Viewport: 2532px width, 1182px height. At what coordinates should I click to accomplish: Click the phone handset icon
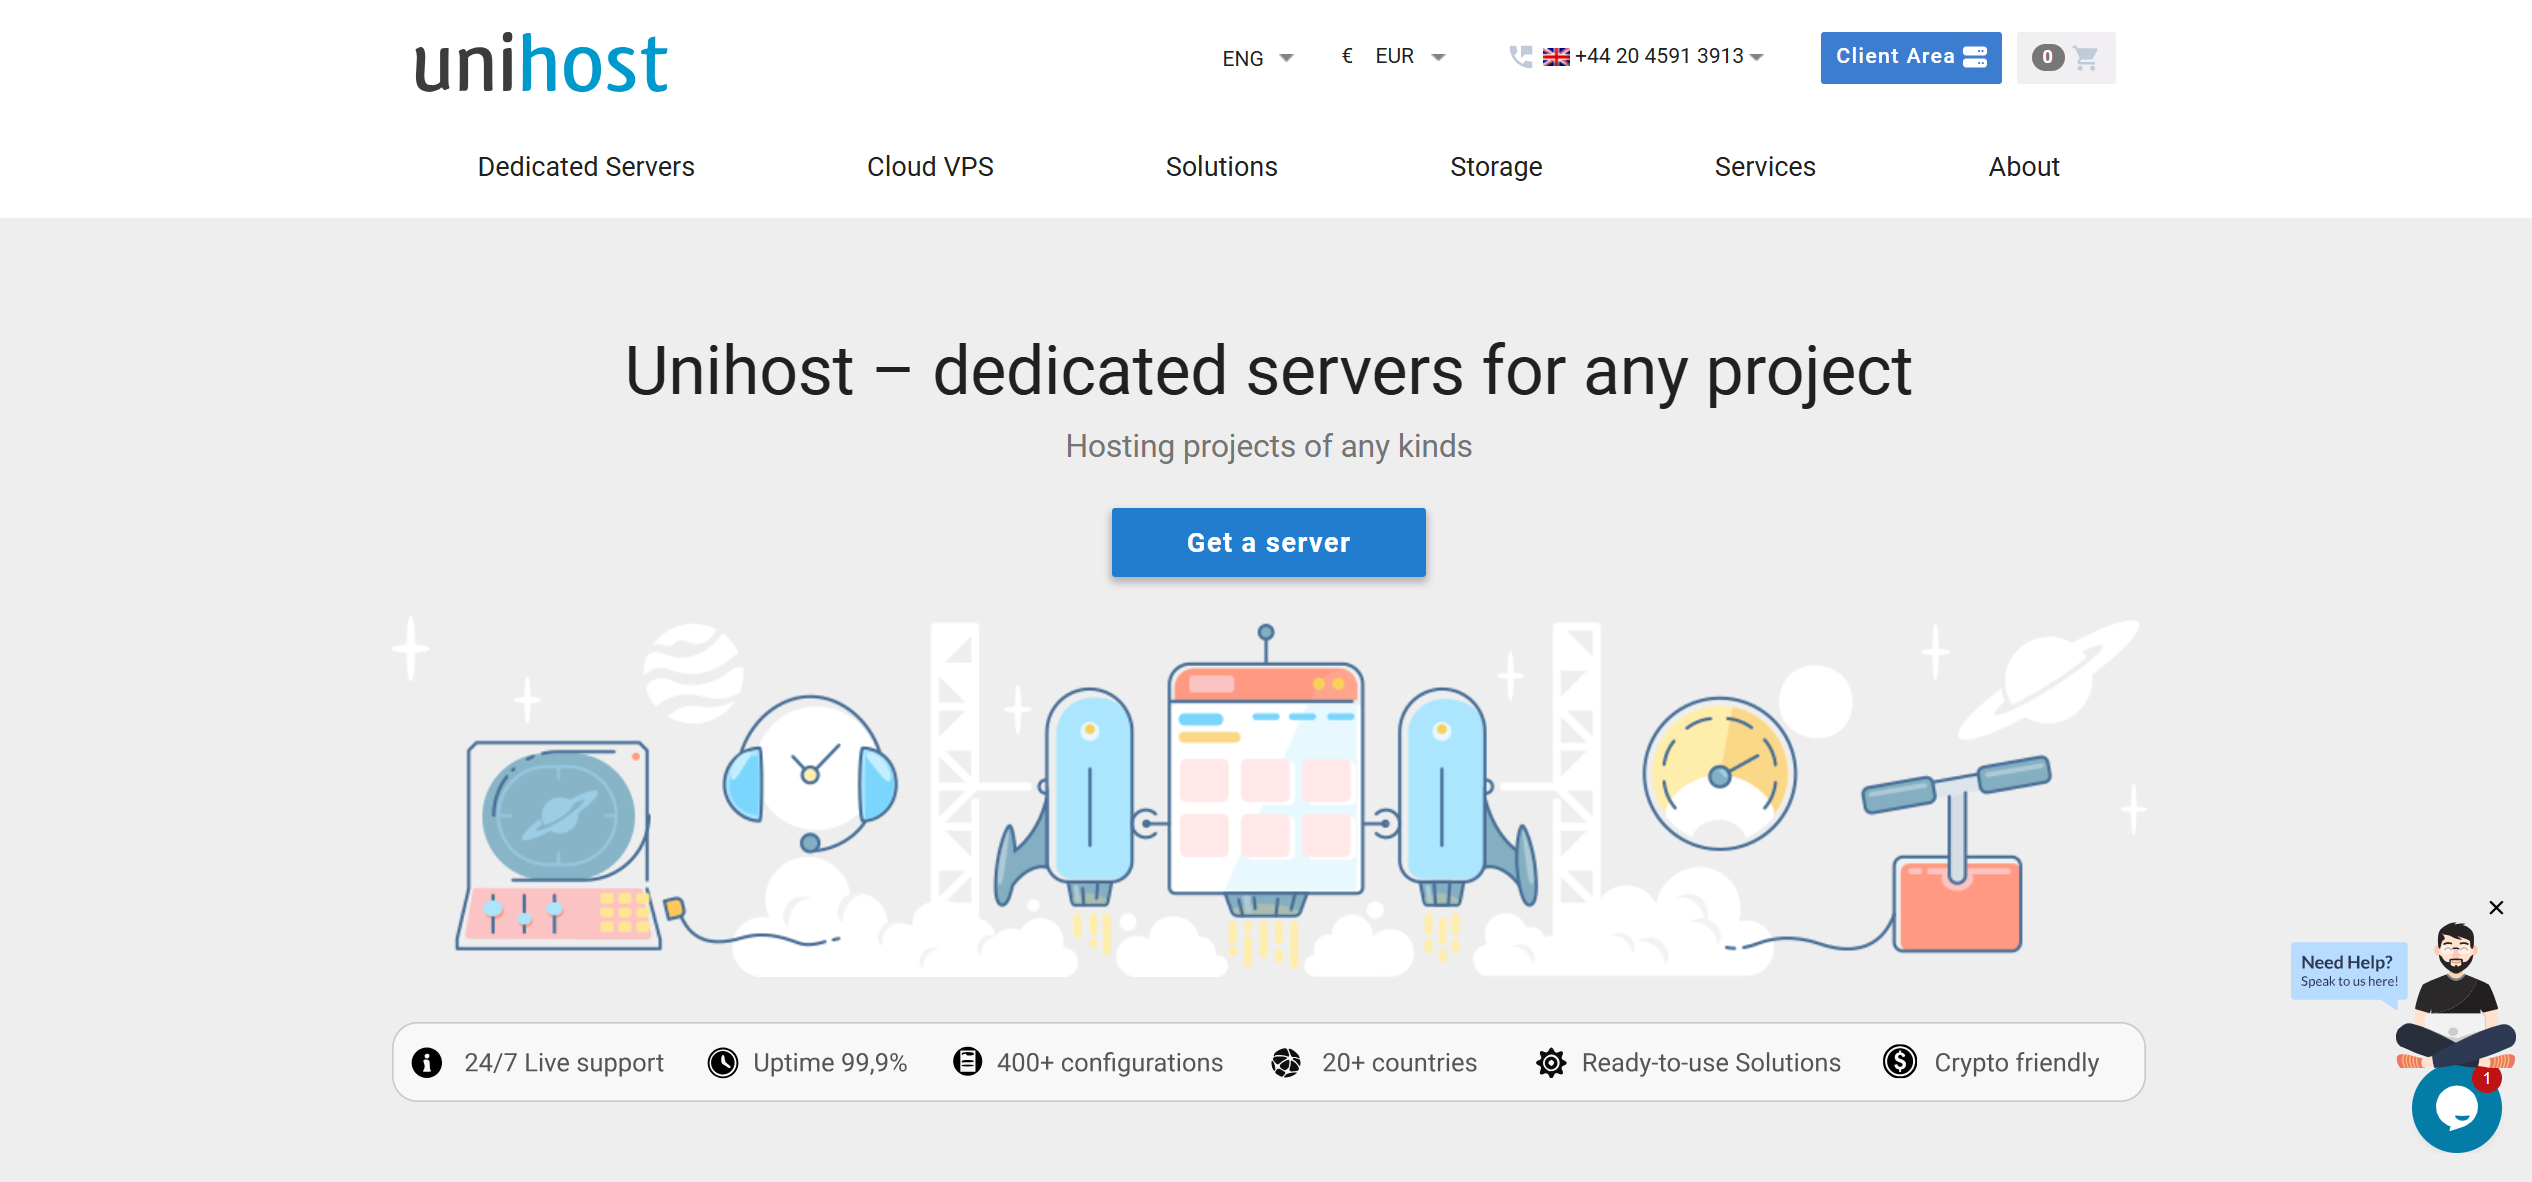click(x=1521, y=57)
